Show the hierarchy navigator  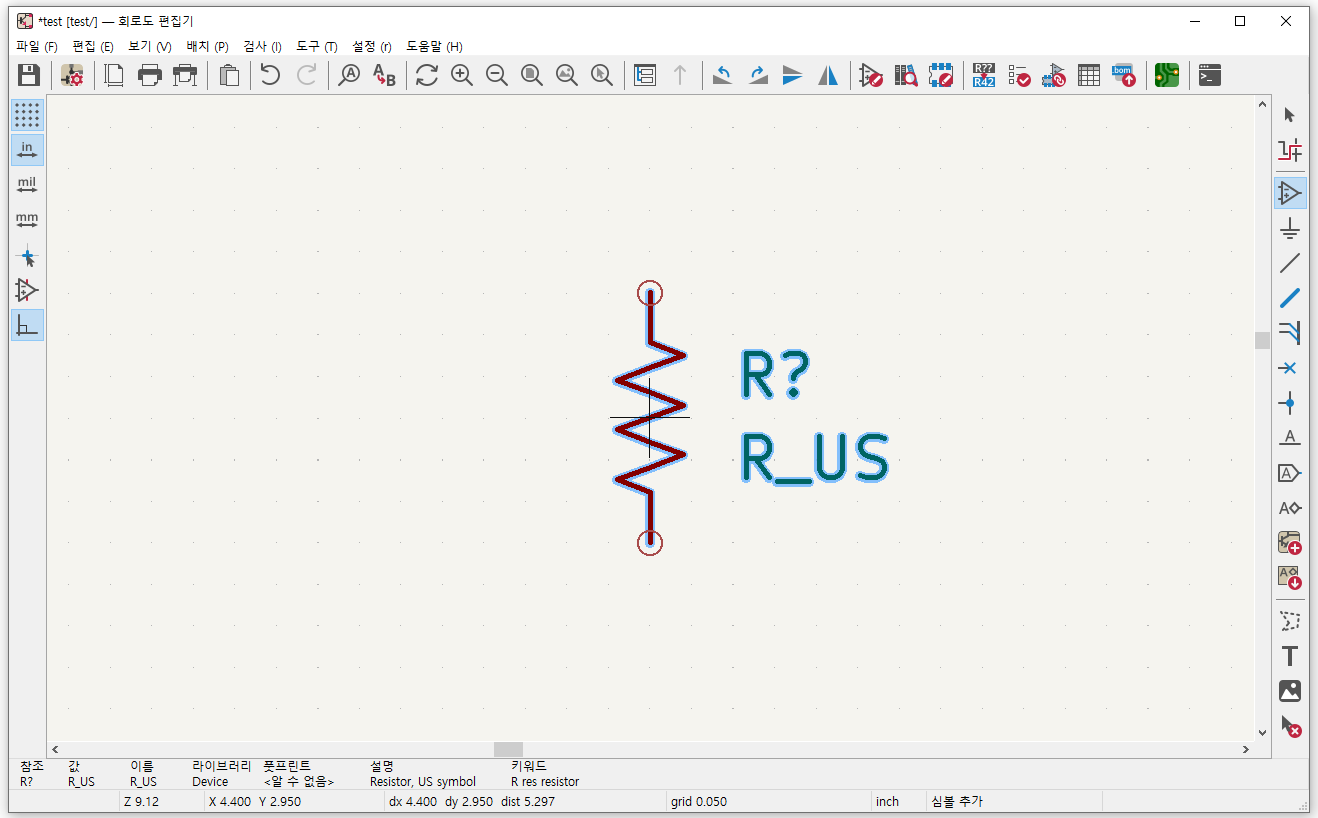[x=645, y=75]
